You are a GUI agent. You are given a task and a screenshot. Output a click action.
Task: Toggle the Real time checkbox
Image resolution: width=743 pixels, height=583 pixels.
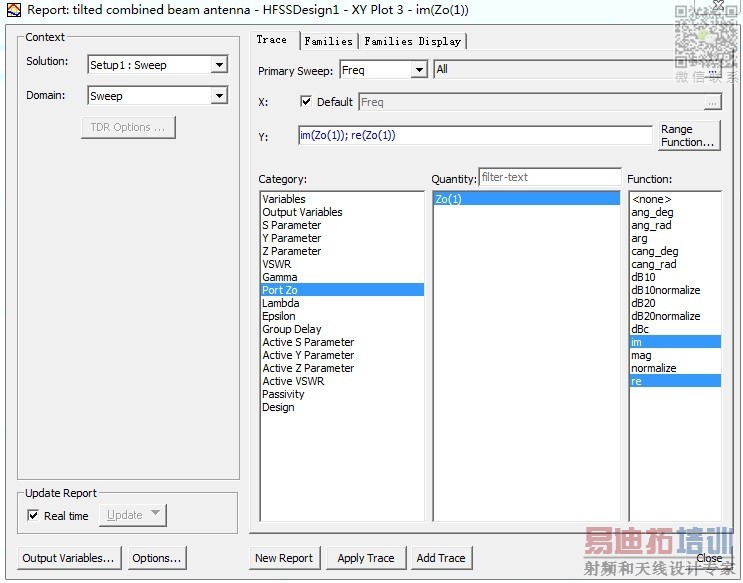[33, 515]
